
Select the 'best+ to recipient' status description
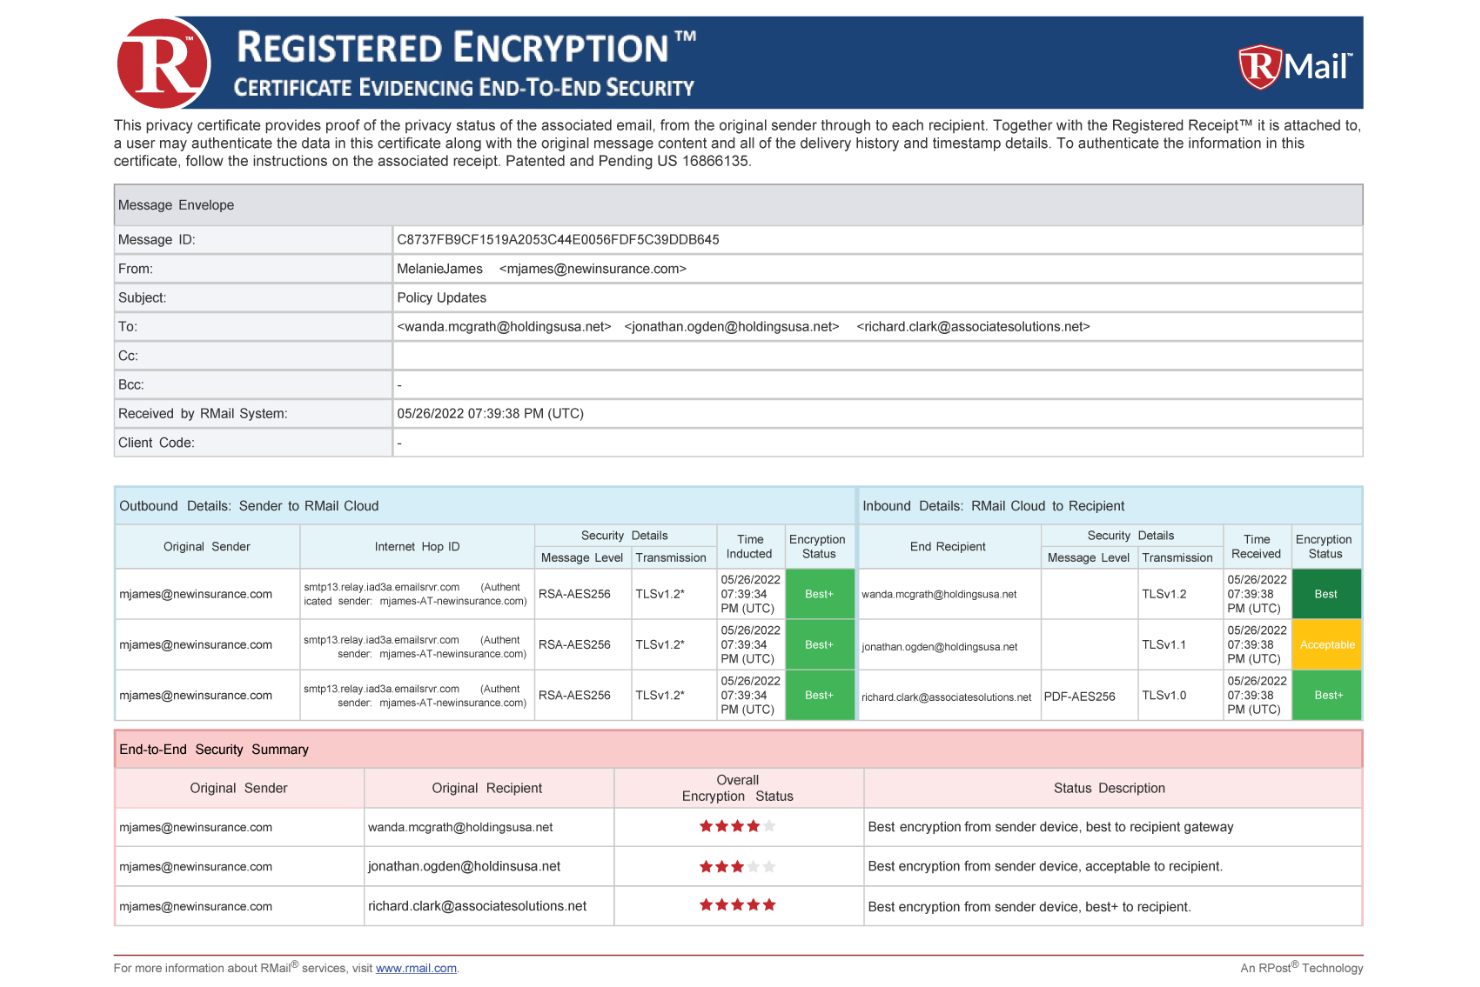(1030, 907)
